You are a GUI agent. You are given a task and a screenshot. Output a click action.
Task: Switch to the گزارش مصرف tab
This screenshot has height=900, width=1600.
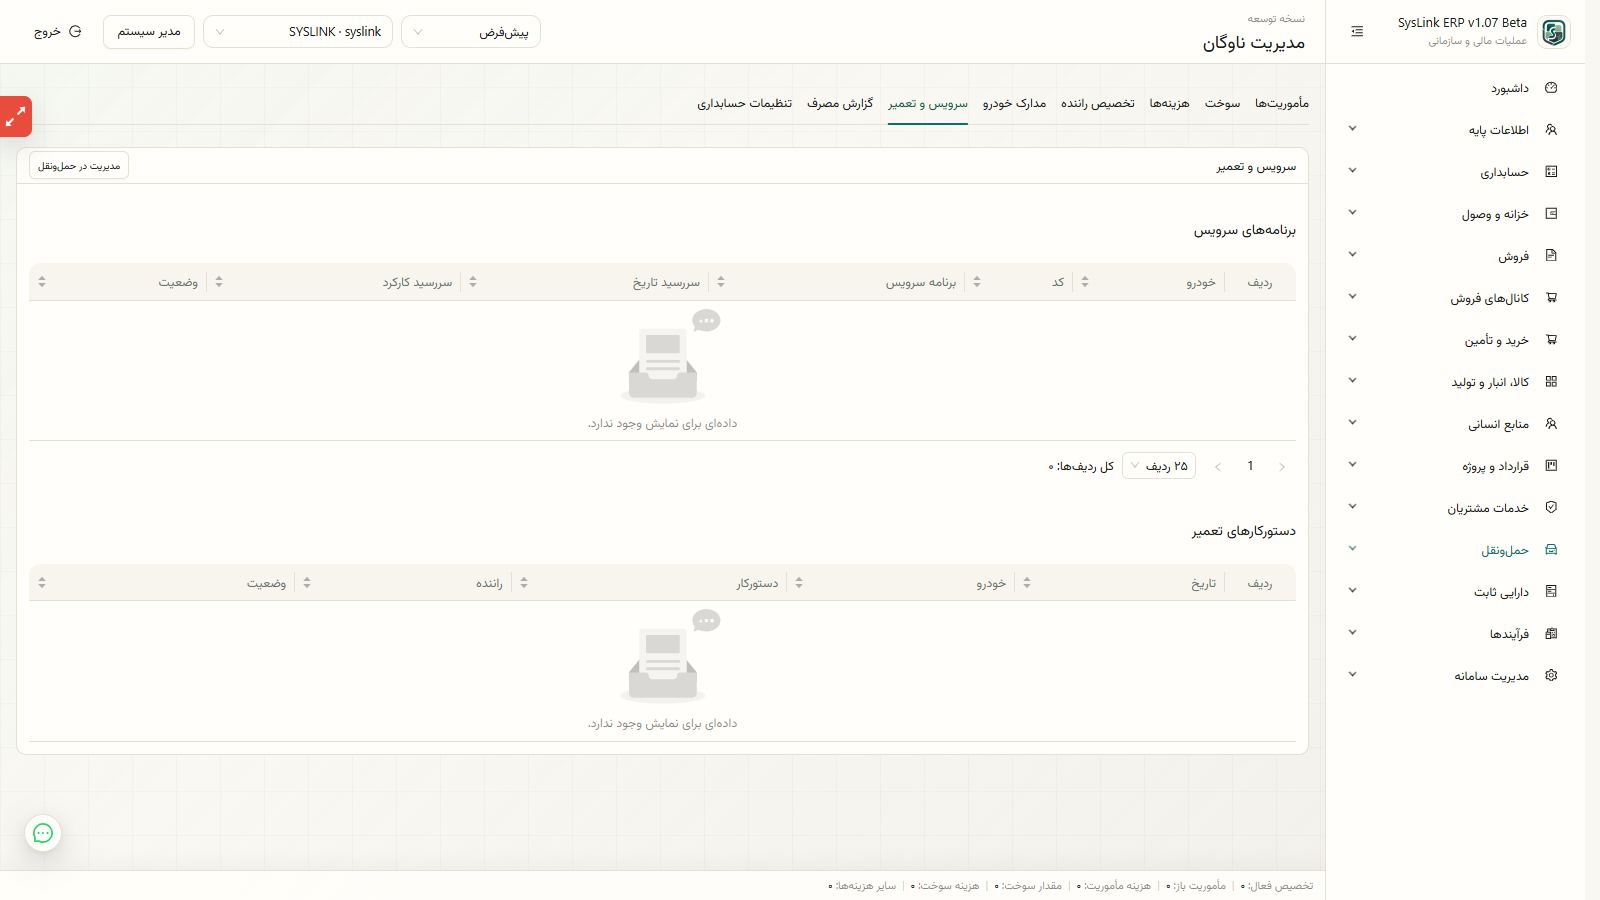(x=840, y=104)
